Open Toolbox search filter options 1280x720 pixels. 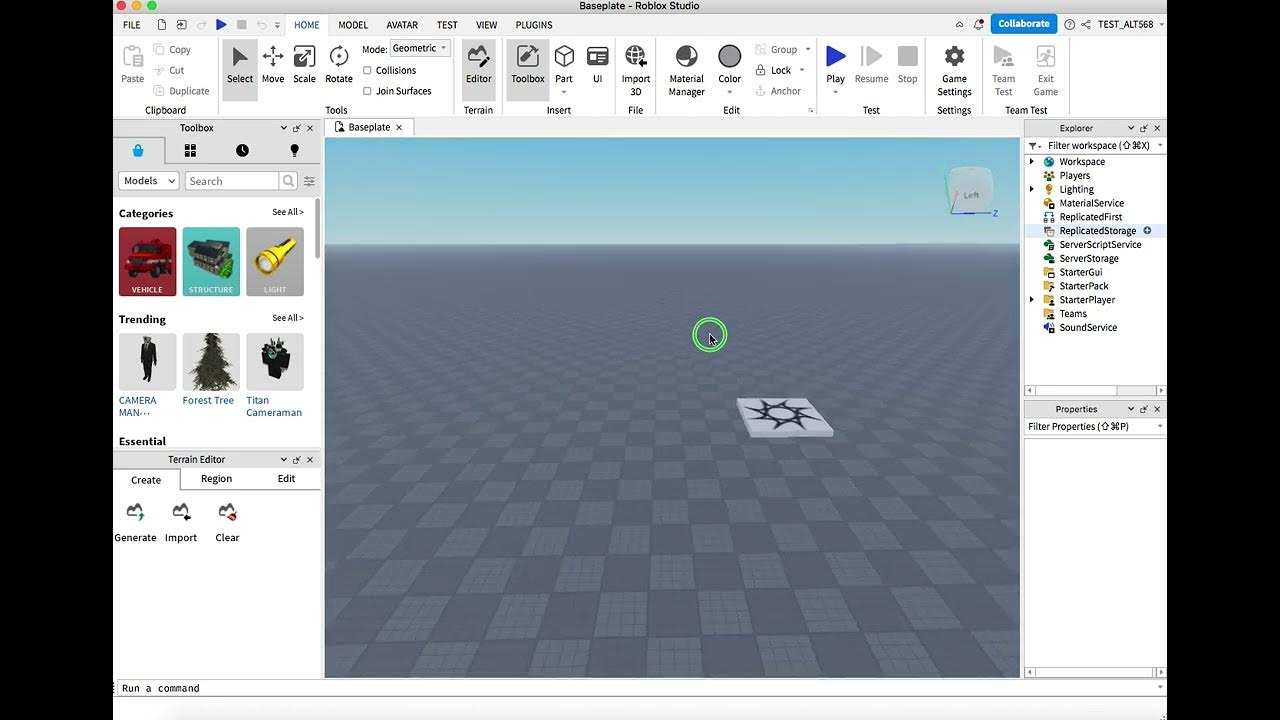(309, 181)
